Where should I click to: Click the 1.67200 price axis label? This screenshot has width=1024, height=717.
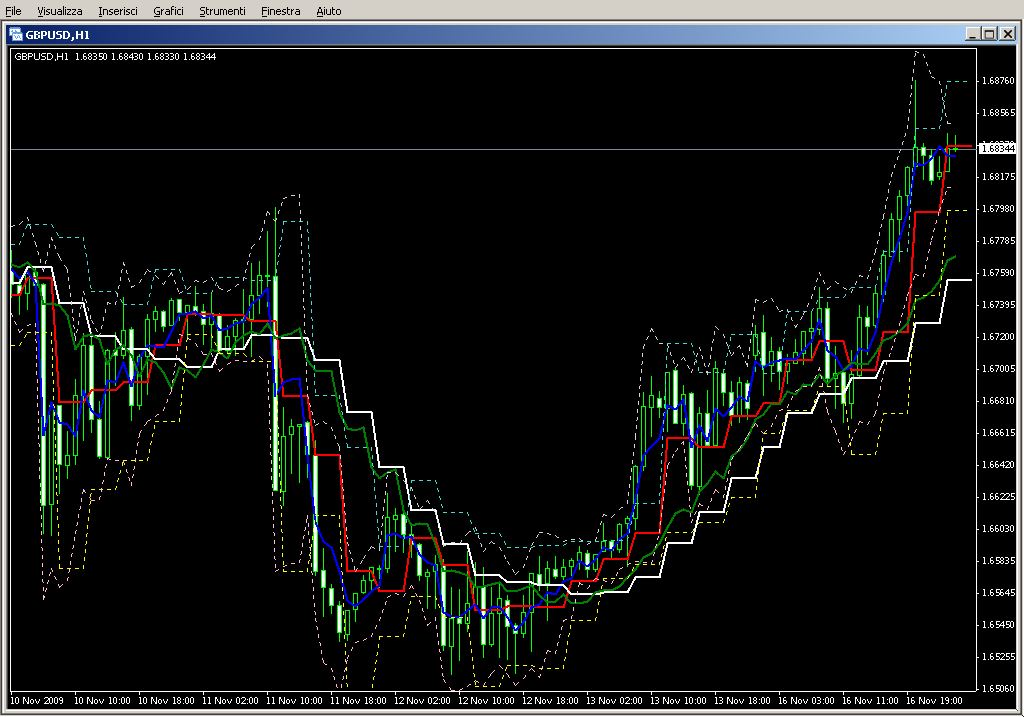point(999,337)
